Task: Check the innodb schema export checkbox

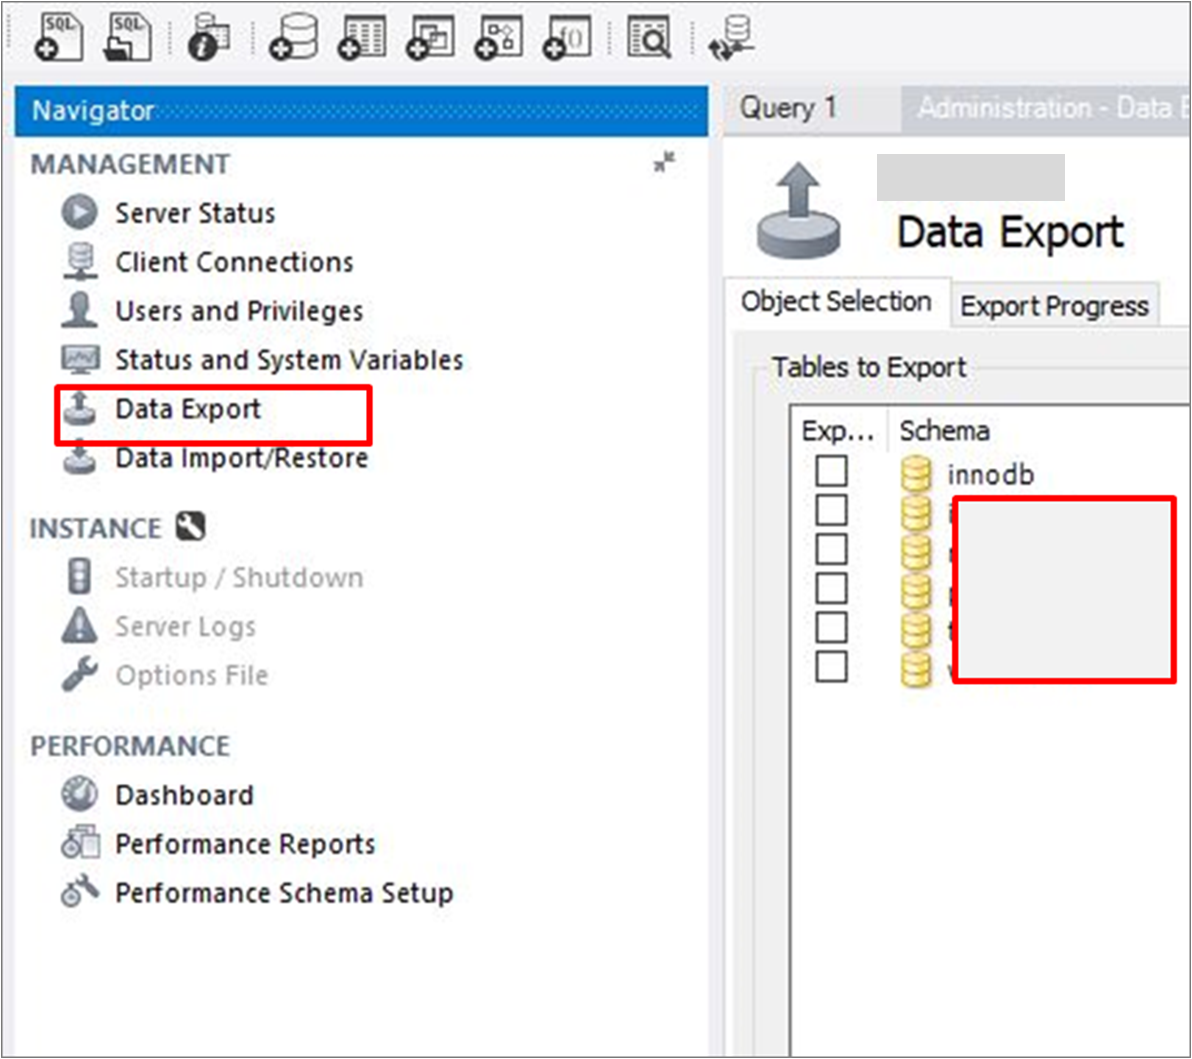Action: pyautogui.click(x=832, y=471)
